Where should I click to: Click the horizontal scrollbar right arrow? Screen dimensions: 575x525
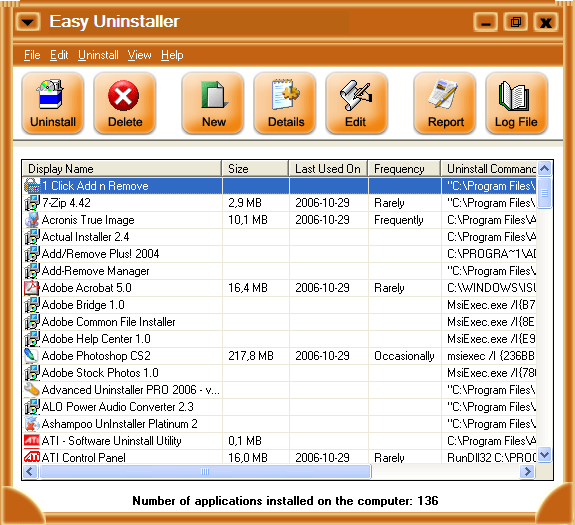[528, 471]
